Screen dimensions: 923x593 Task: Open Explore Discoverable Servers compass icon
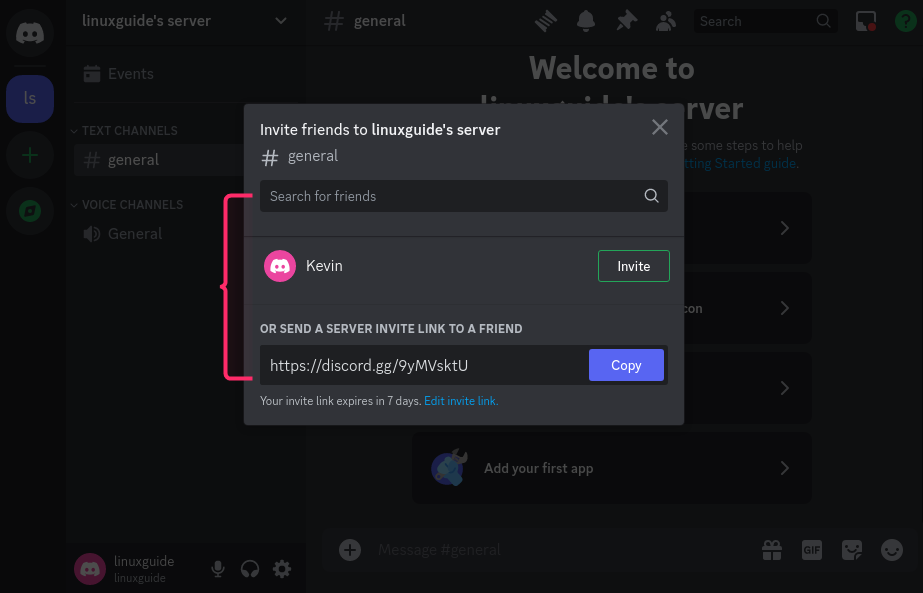[30, 211]
